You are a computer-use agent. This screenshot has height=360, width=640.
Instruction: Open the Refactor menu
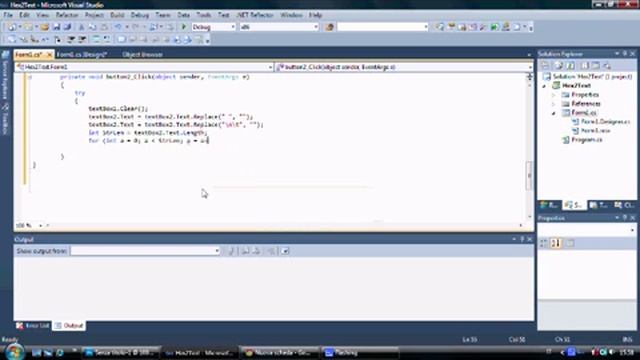pyautogui.click(x=67, y=15)
